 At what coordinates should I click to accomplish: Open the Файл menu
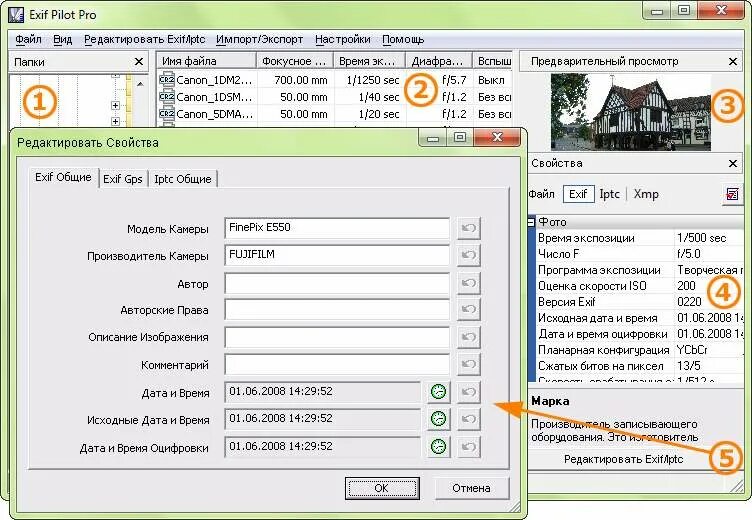28,39
